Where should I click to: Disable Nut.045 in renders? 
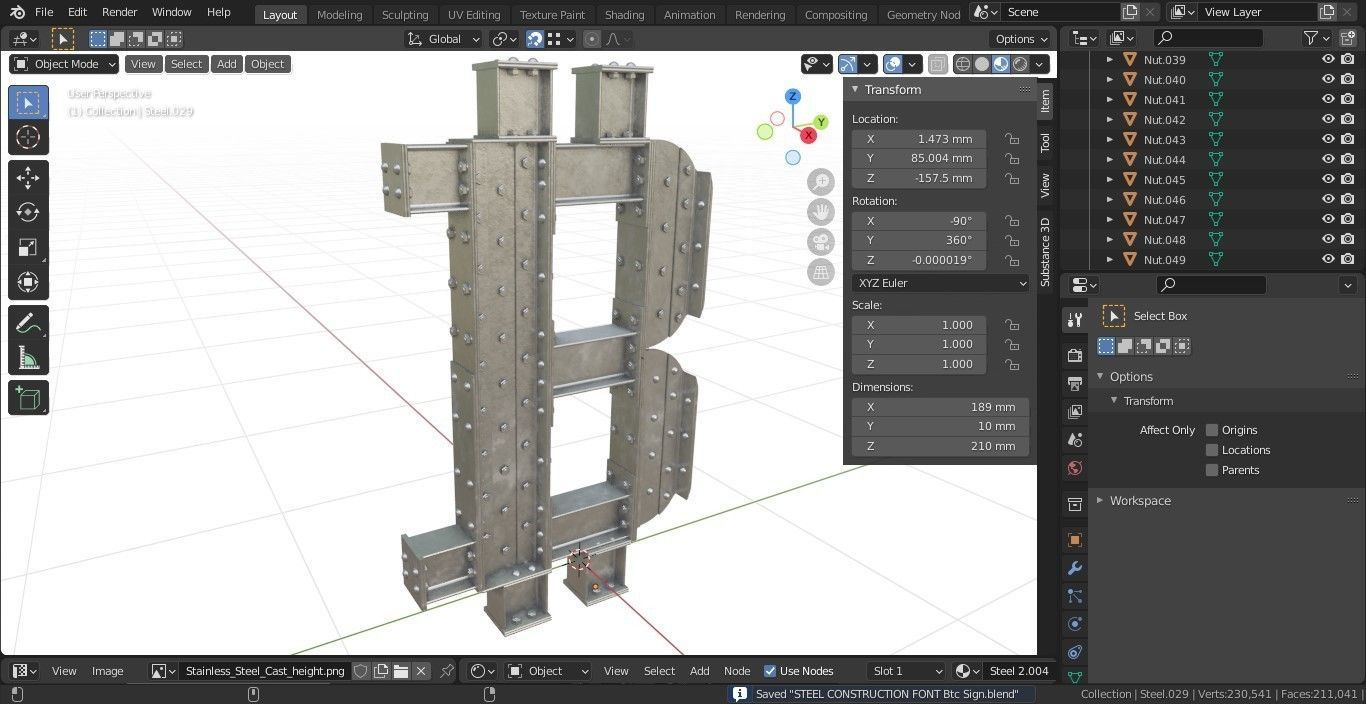tap(1348, 179)
